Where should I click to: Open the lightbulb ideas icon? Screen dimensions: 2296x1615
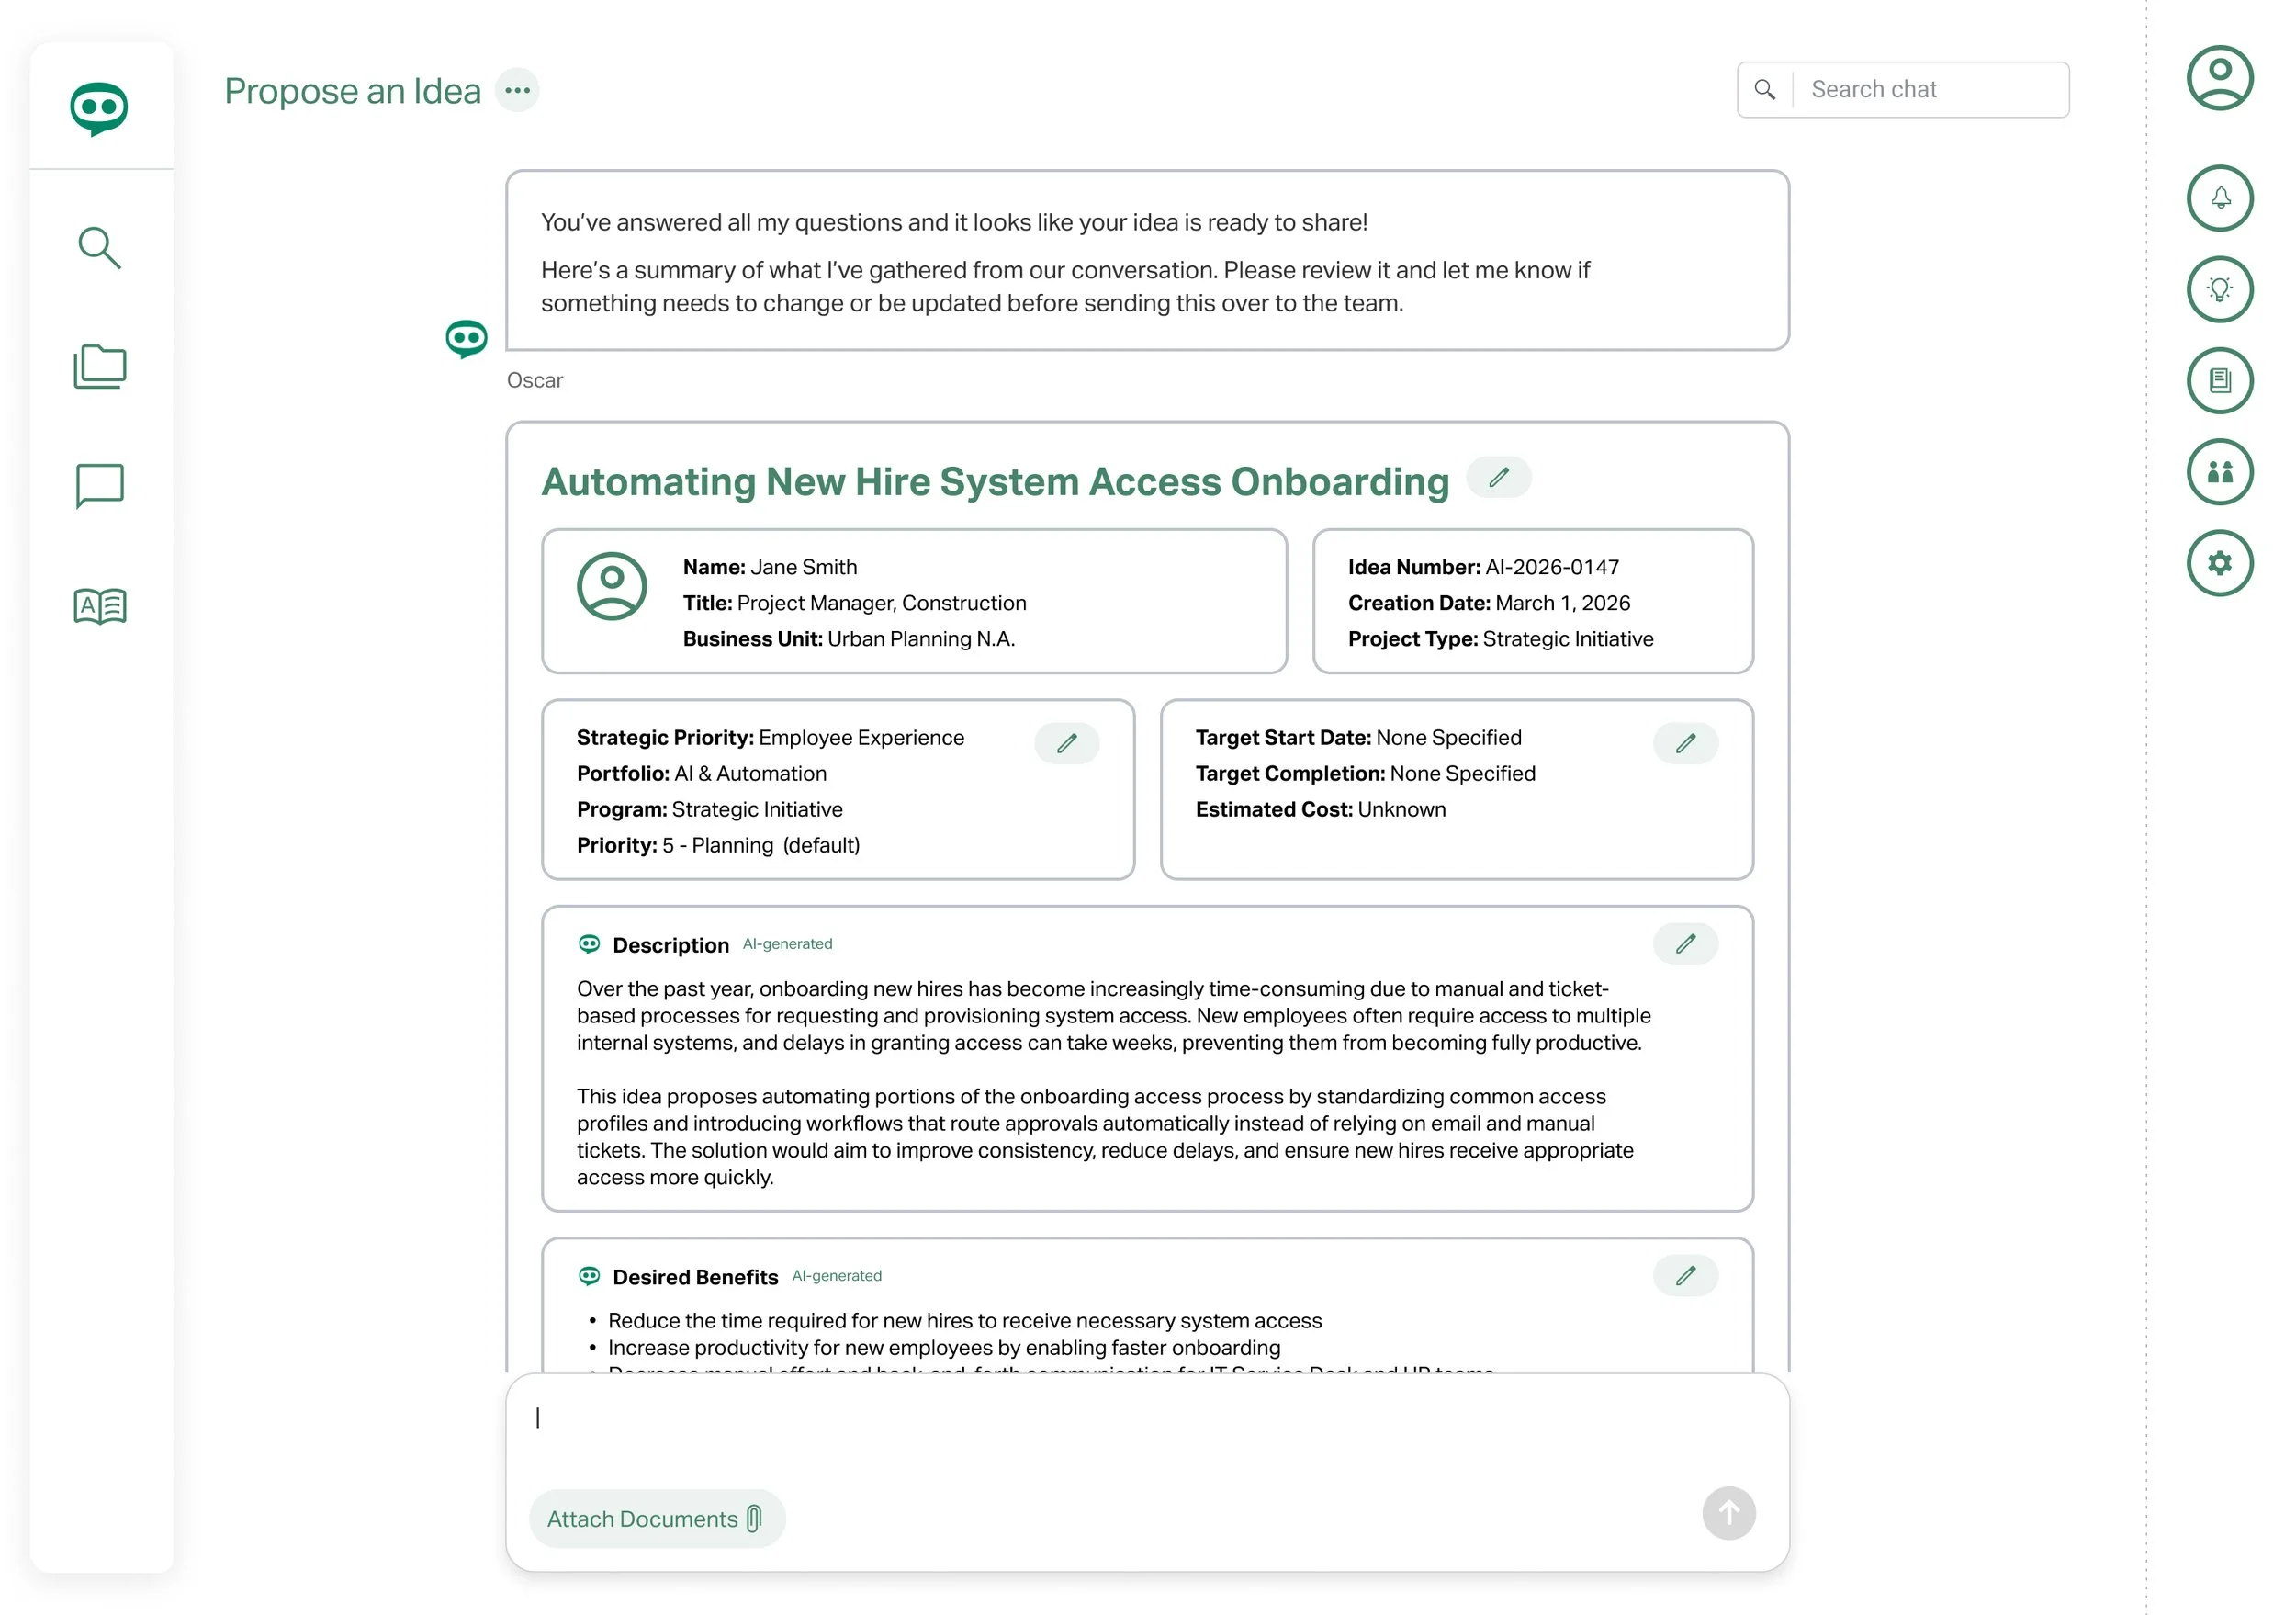[2219, 290]
